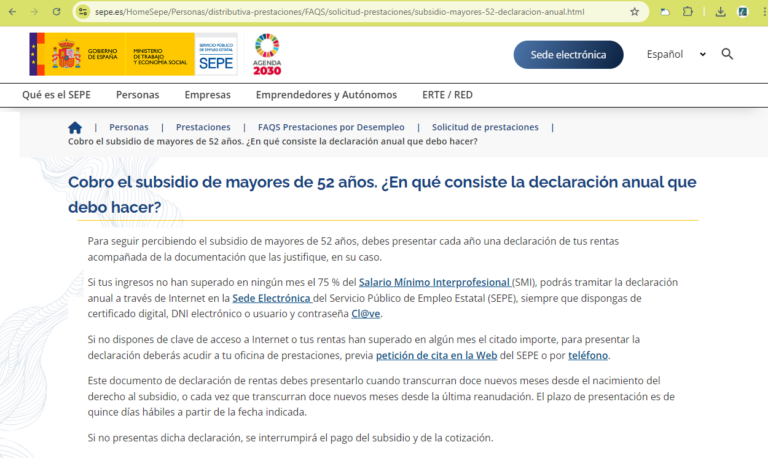The width and height of the screenshot is (768, 458).
Task: Open site information icon in address bar
Action: [x=83, y=12]
